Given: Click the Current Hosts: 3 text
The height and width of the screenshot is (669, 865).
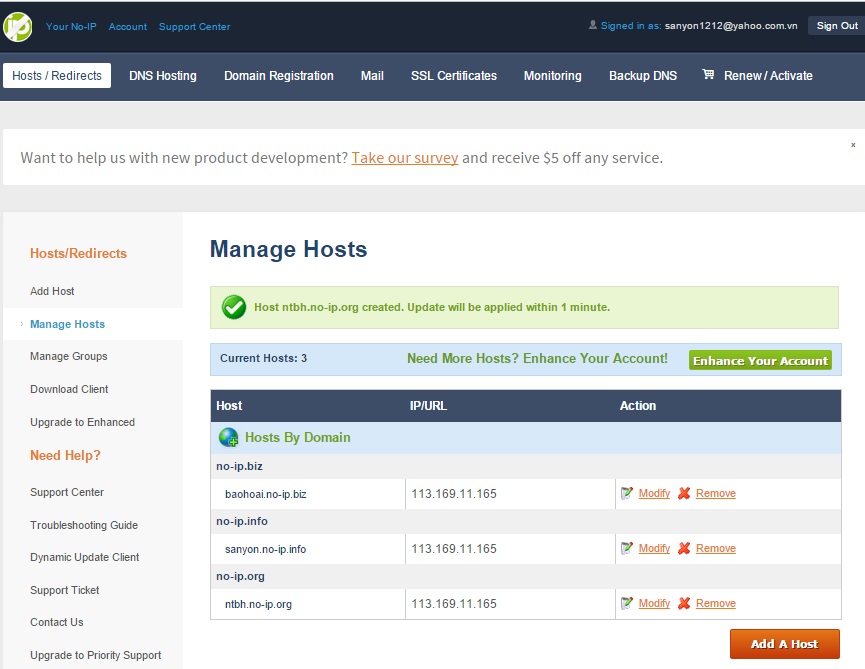Looking at the screenshot, I should point(263,358).
